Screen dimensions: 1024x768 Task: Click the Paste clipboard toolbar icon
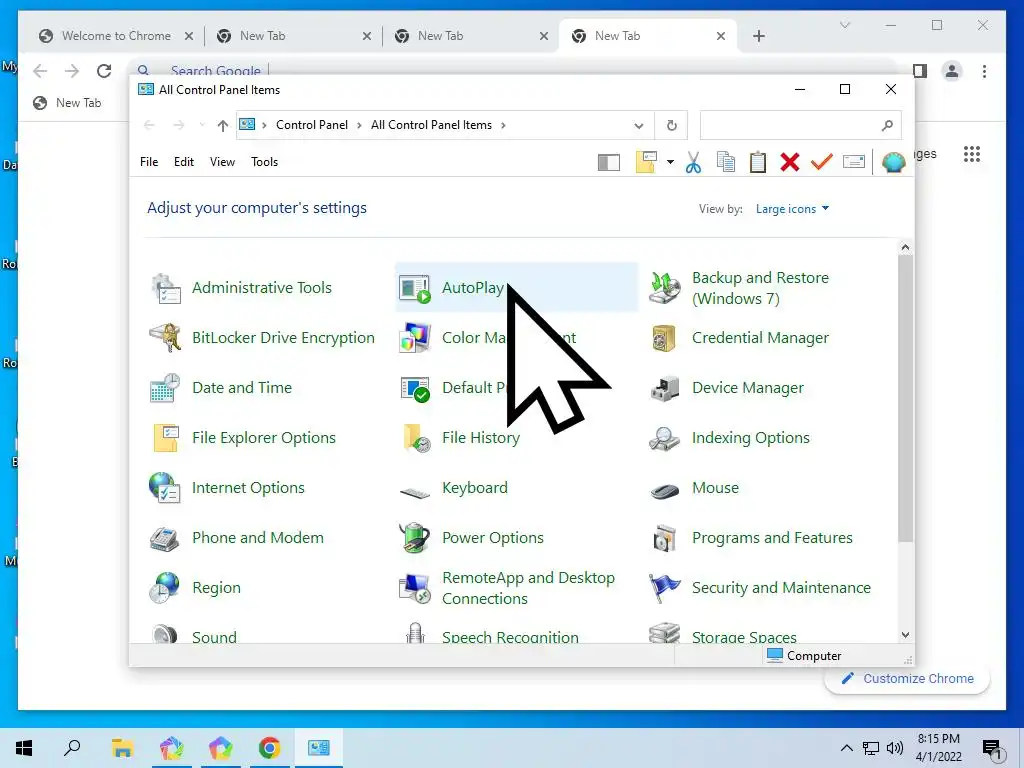[x=758, y=162]
